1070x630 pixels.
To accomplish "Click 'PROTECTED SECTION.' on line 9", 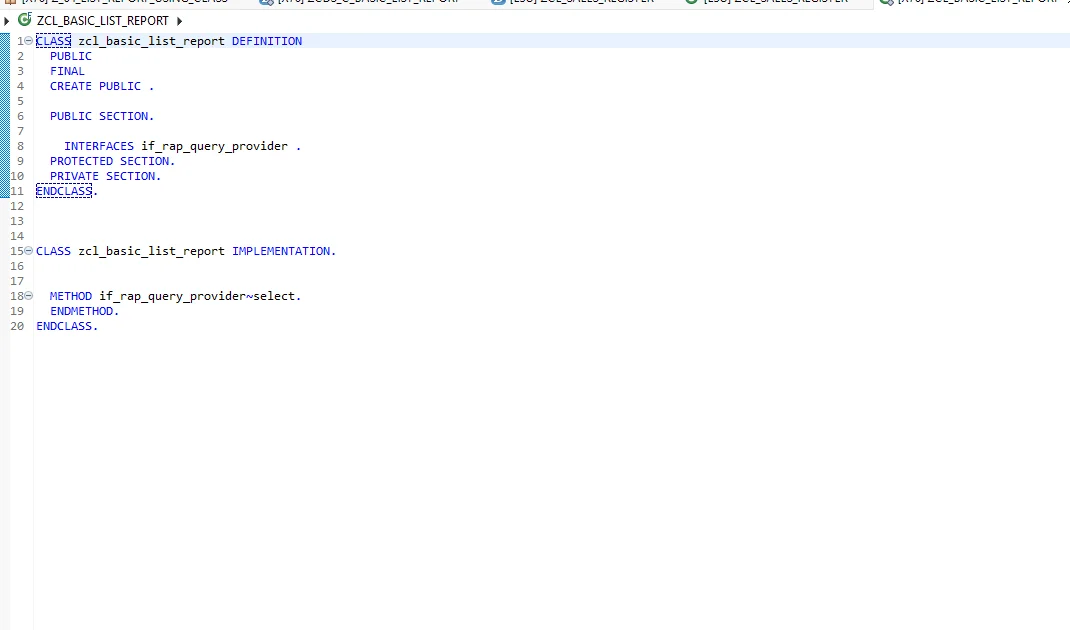I will pyautogui.click(x=113, y=161).
